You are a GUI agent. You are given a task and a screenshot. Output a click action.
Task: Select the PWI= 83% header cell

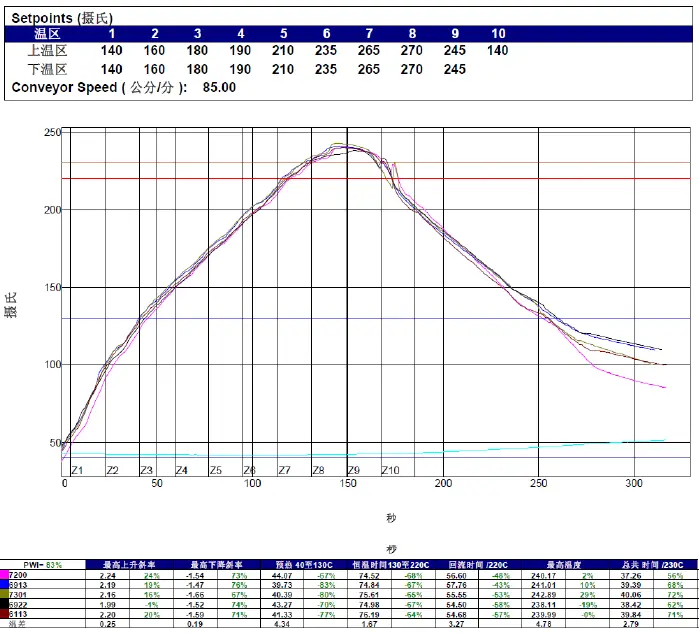(x=43, y=565)
